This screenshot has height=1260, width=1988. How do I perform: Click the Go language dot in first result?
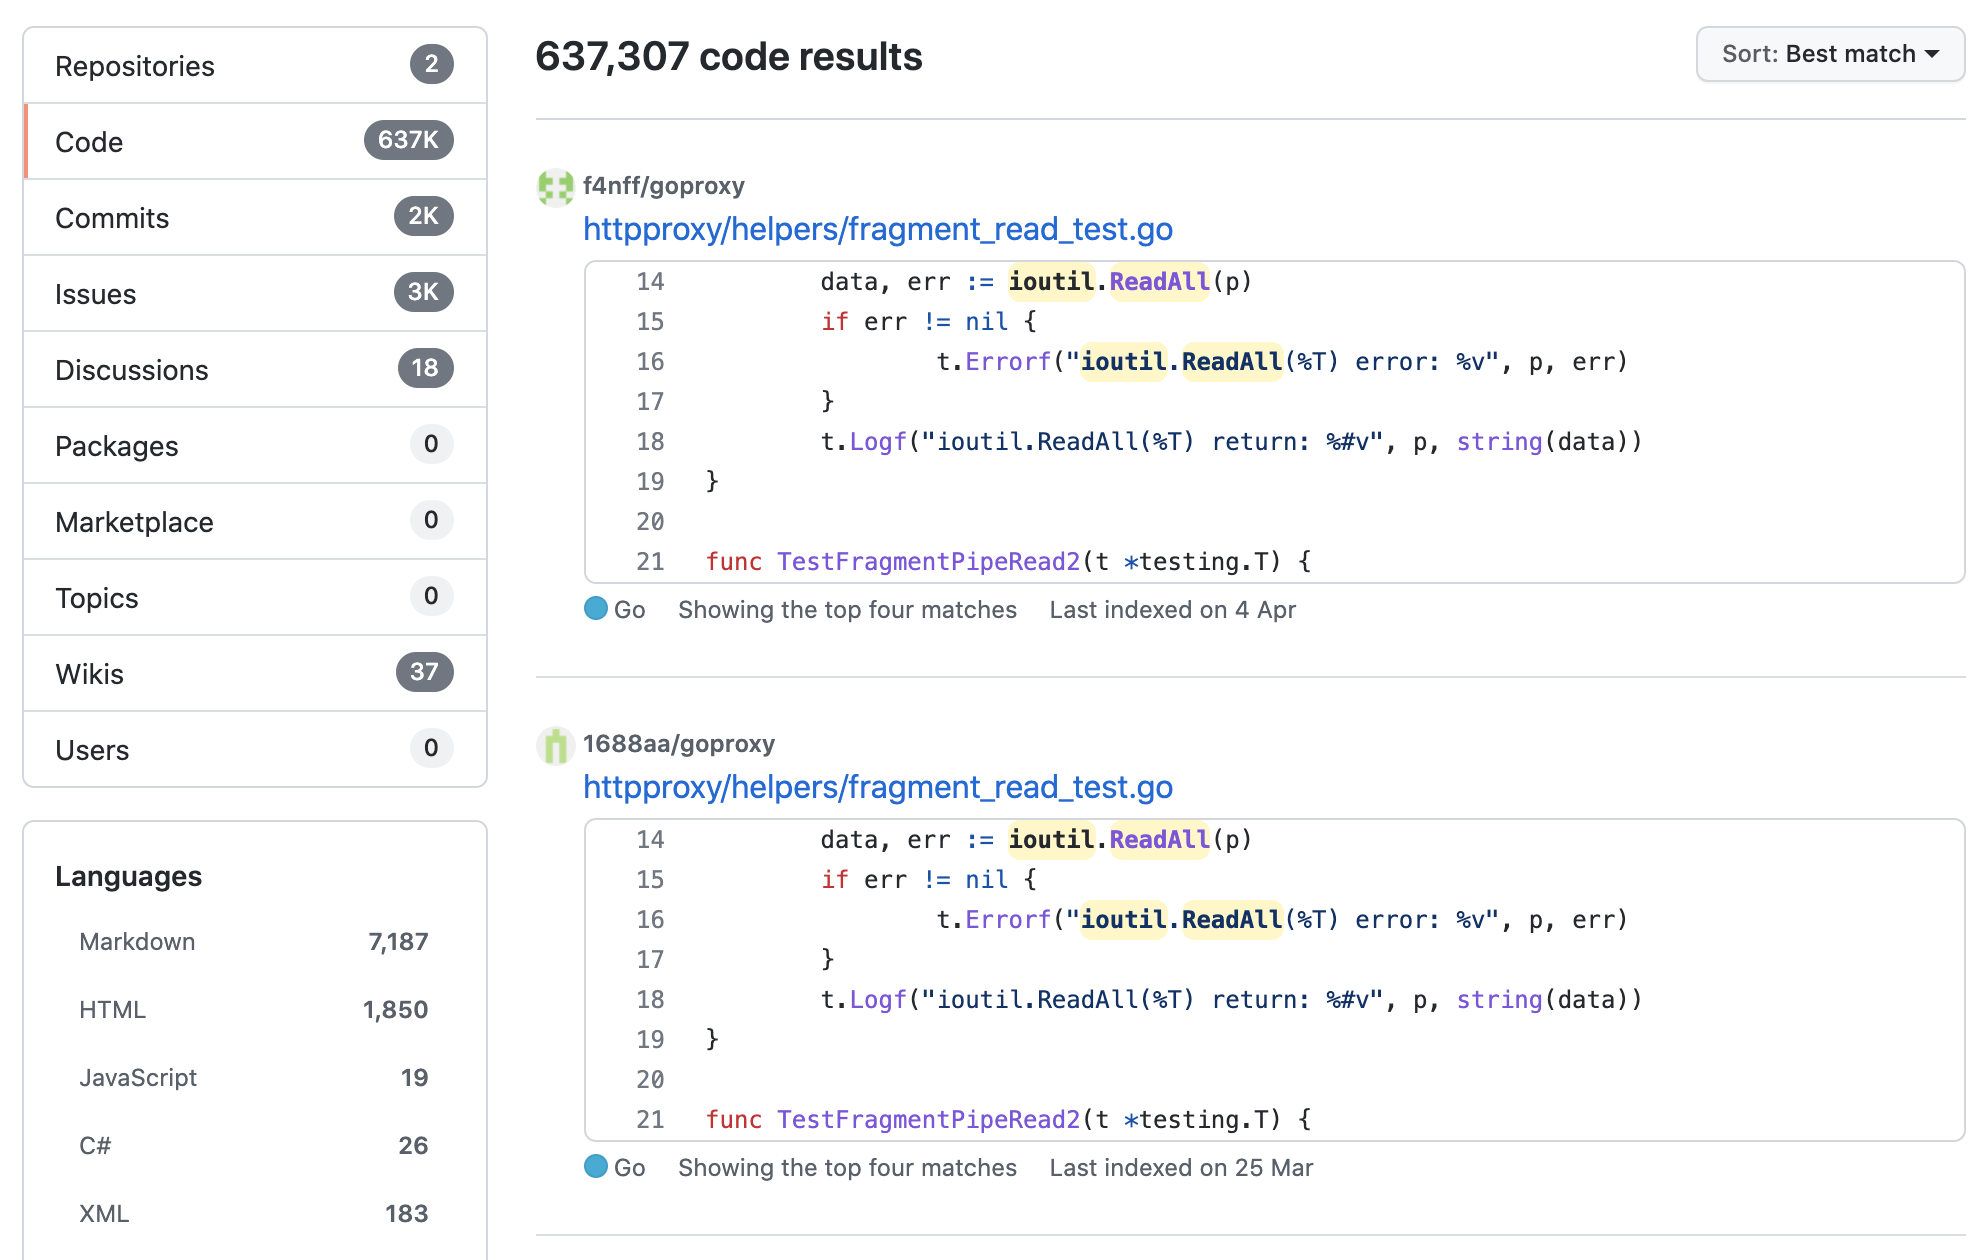[596, 609]
